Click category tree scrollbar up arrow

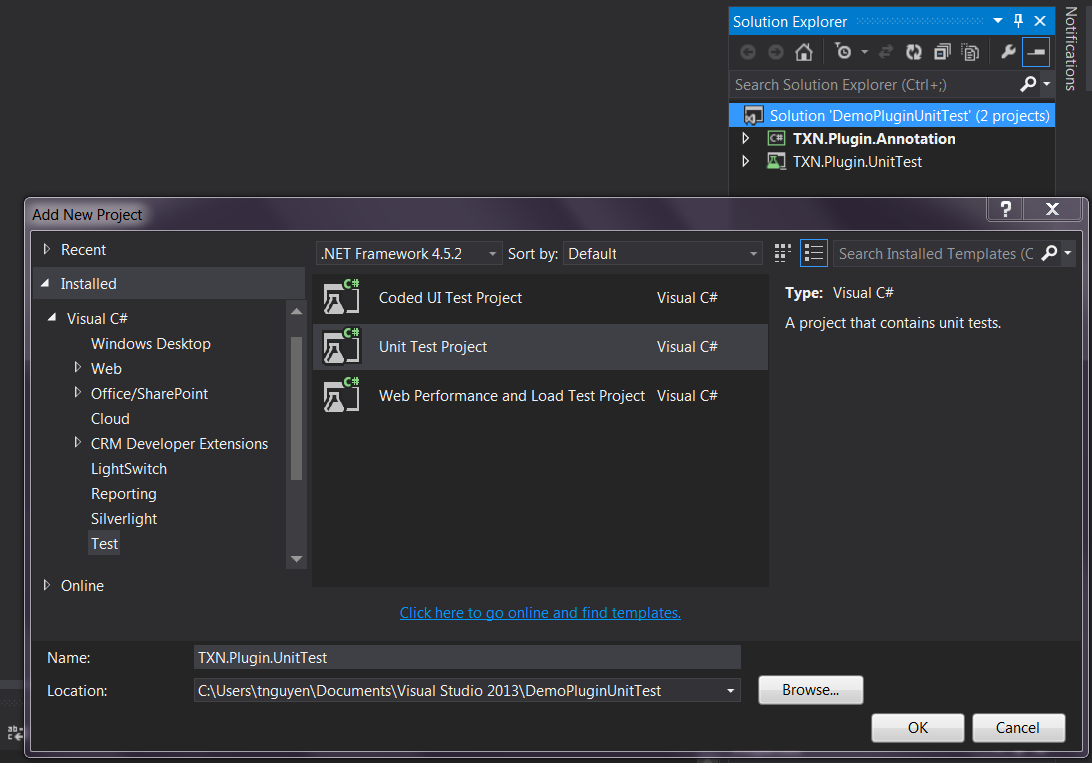coord(297,311)
